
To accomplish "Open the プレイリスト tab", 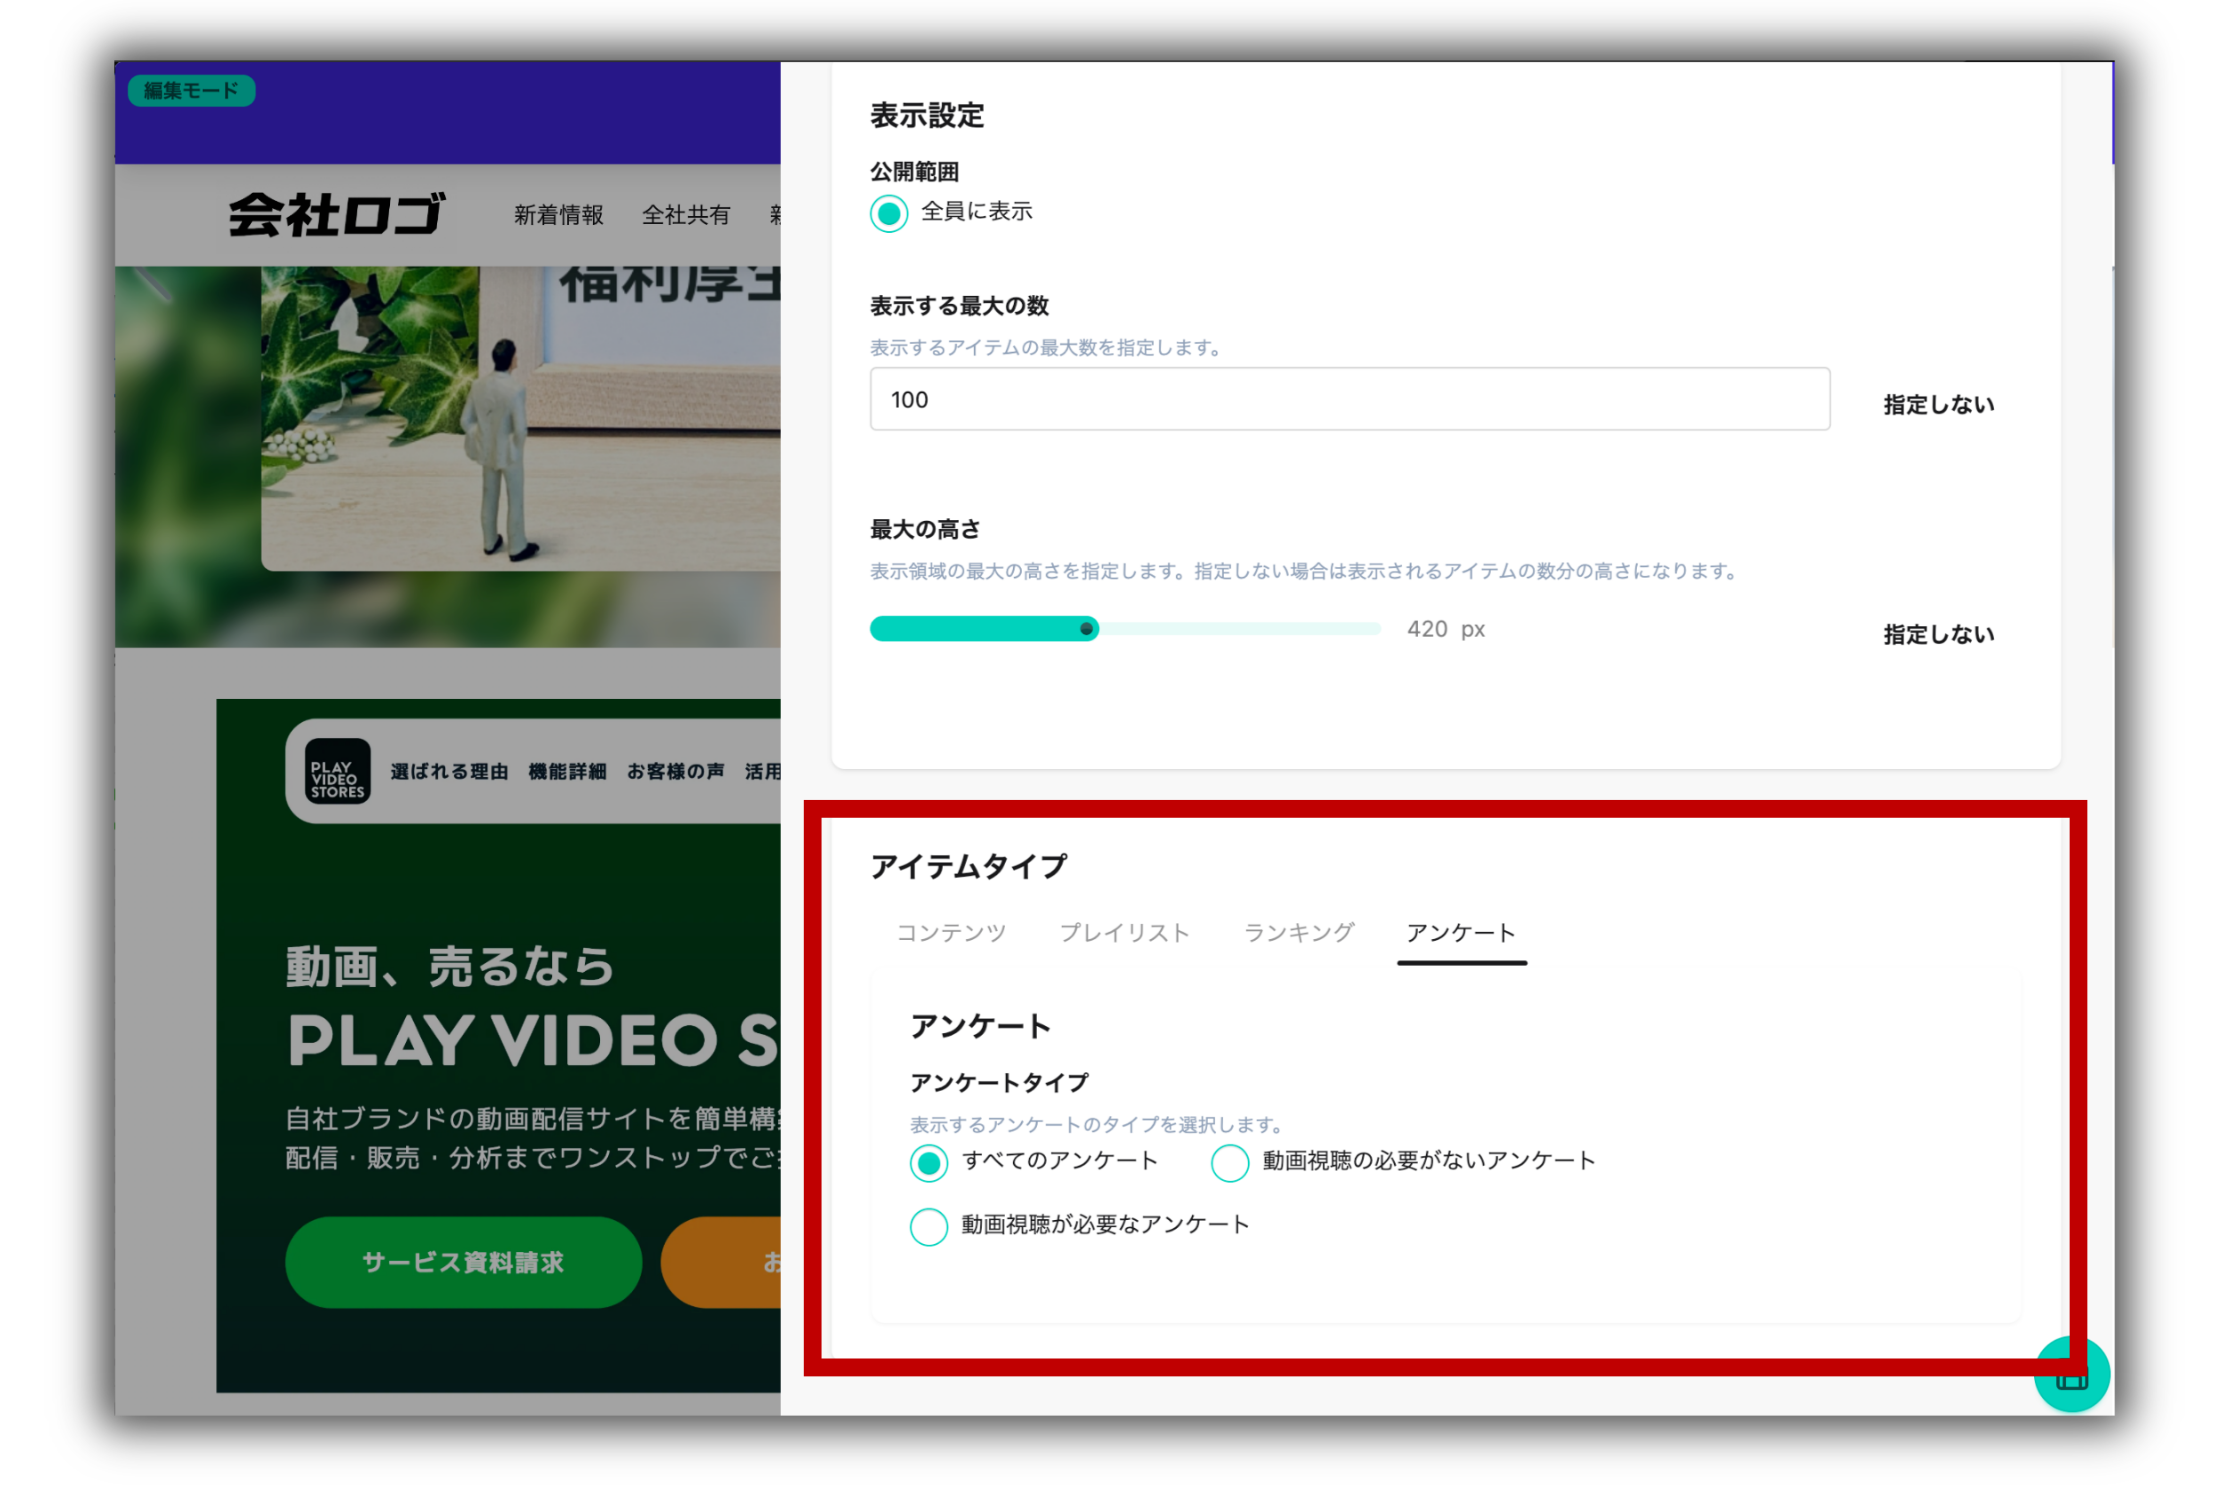I will [1124, 933].
